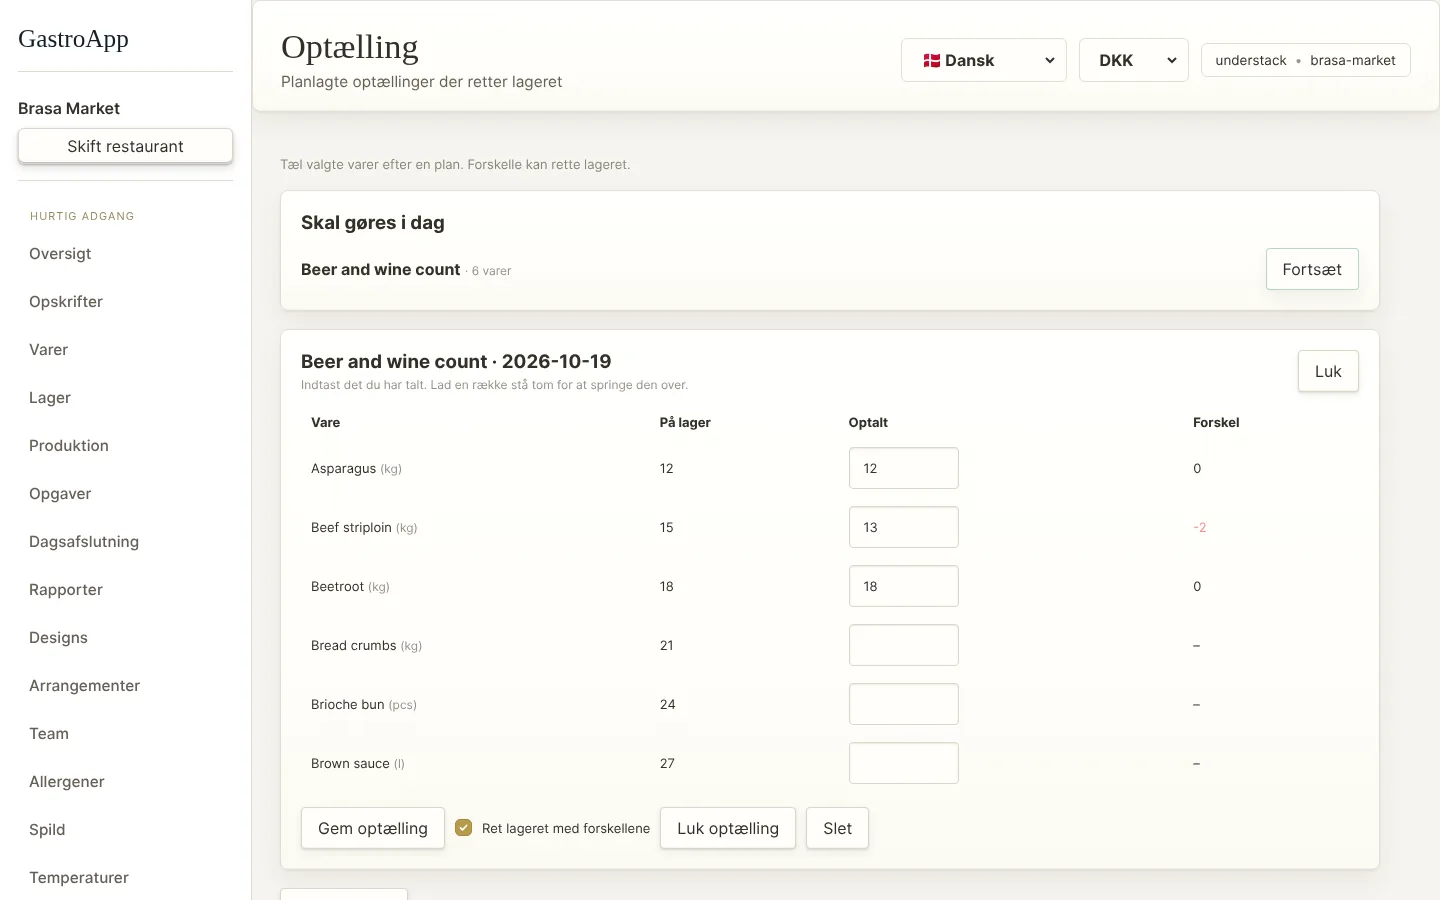Click the empty Brown sauce count field

[904, 763]
